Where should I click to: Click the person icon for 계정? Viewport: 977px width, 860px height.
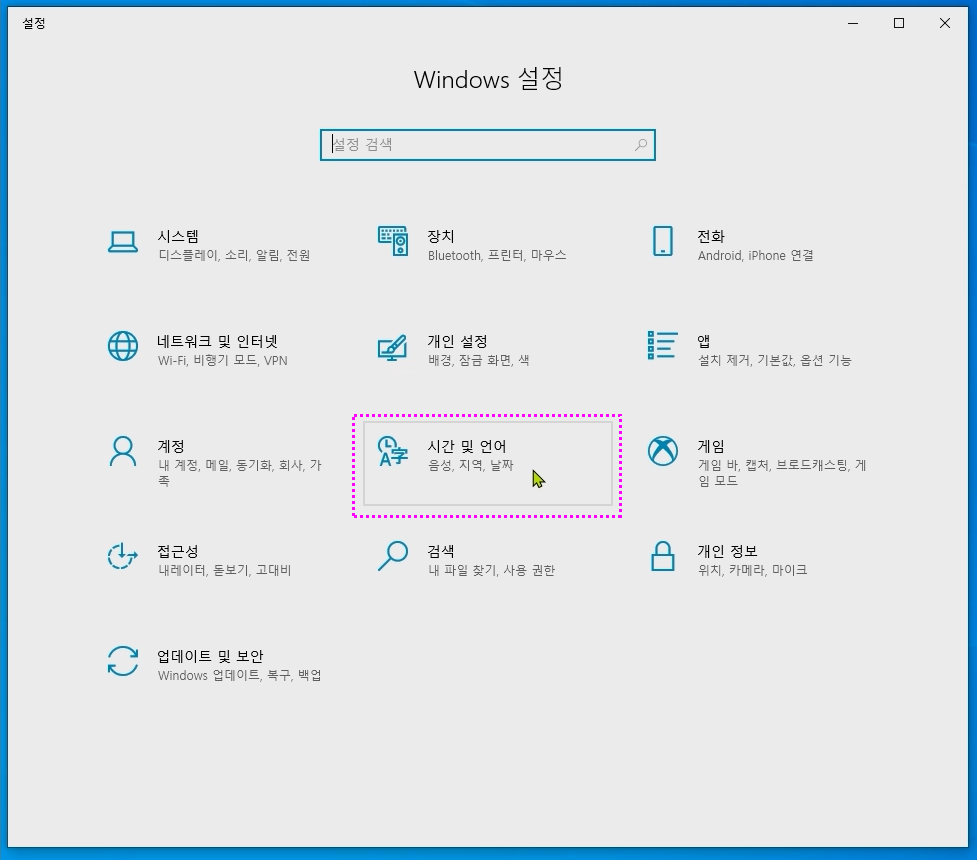123,451
